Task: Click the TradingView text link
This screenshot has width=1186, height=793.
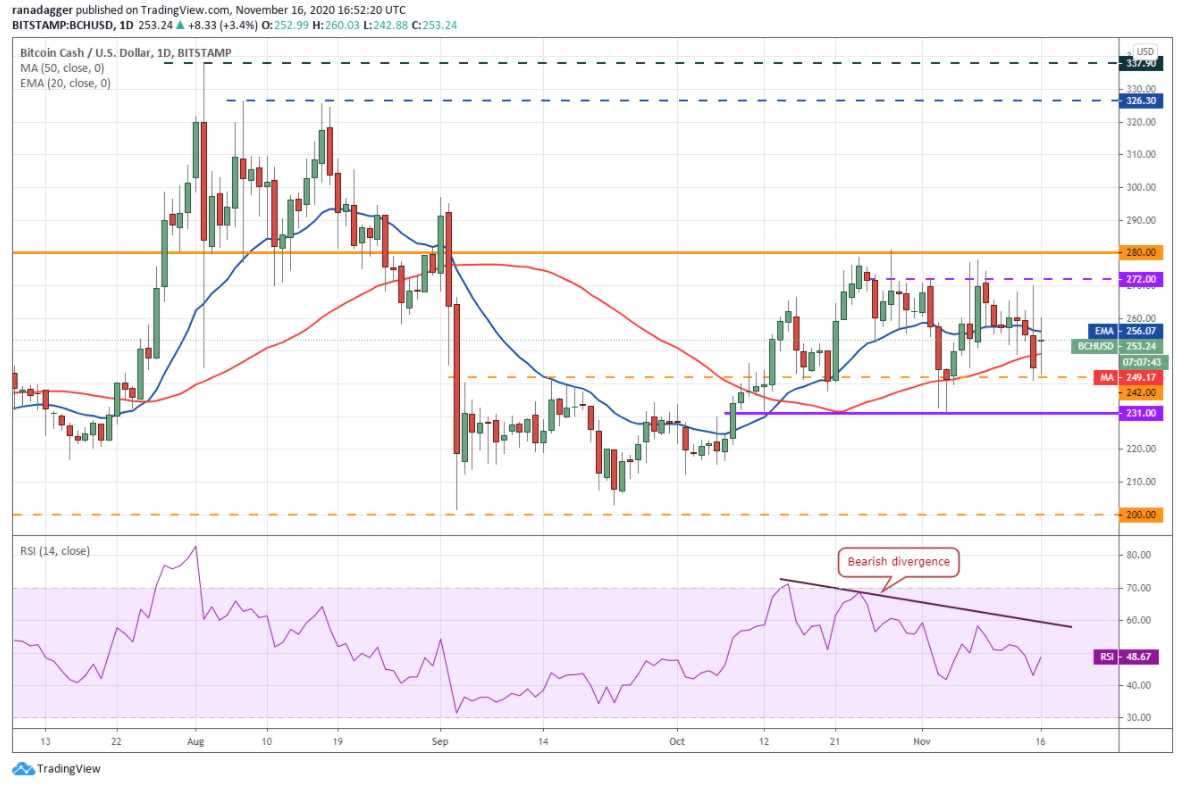Action: pos(69,769)
